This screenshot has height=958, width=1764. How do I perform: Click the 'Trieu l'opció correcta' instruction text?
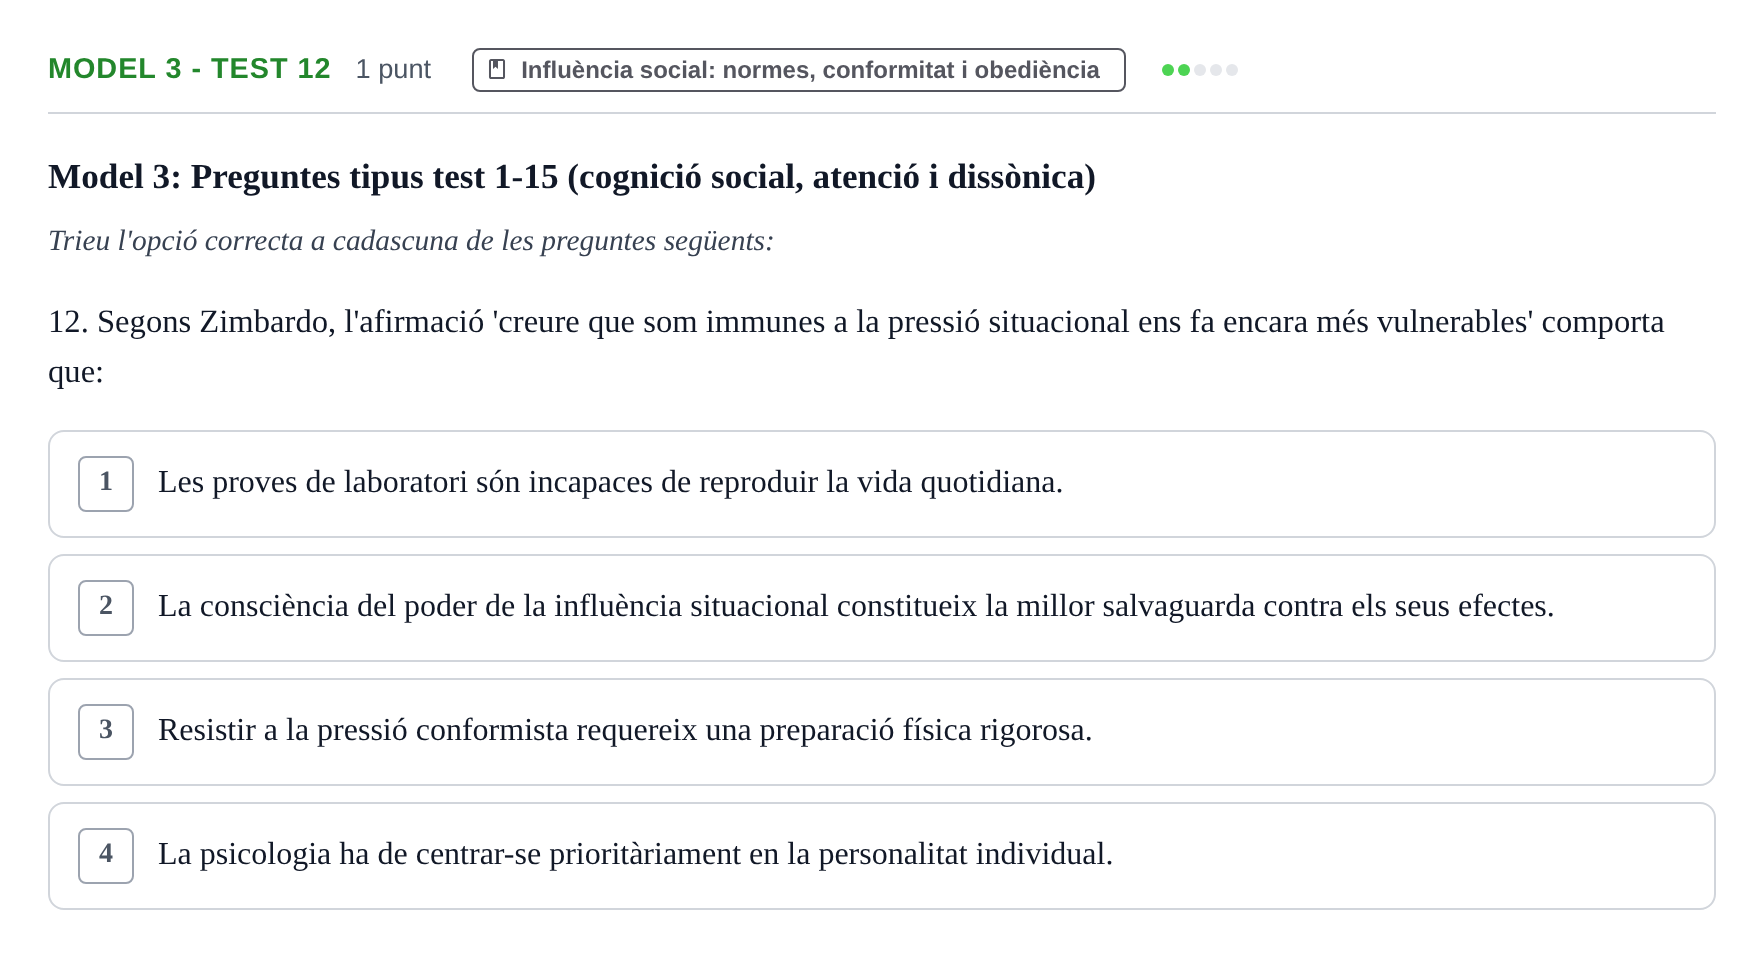tap(411, 241)
